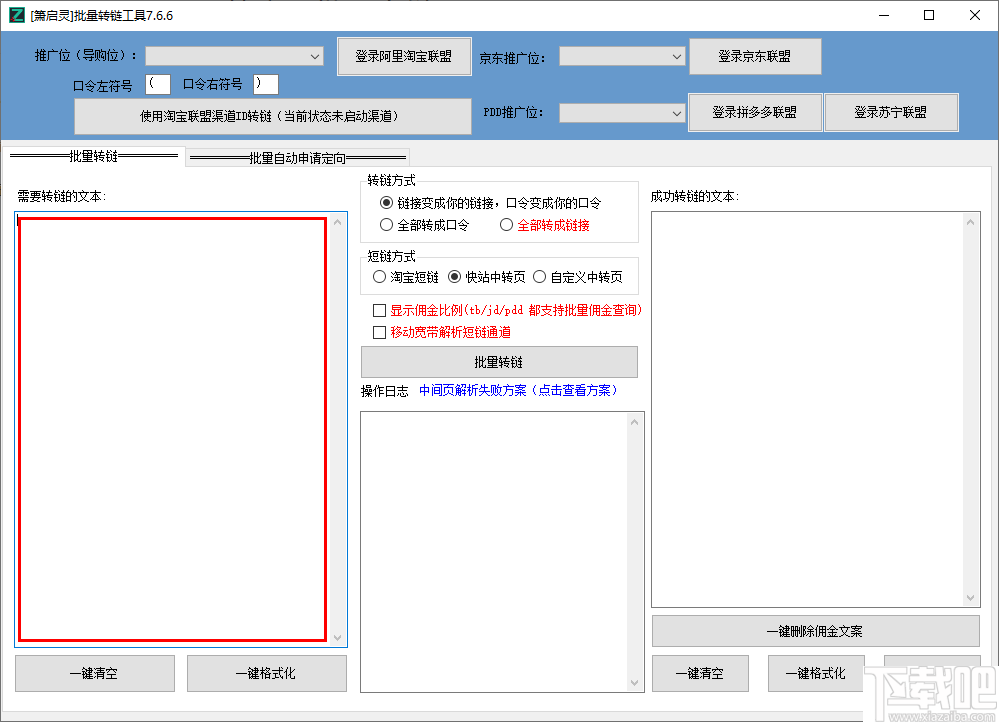999x722 pixels.
Task: Click the Z application logo icon
Action: [x=15, y=15]
